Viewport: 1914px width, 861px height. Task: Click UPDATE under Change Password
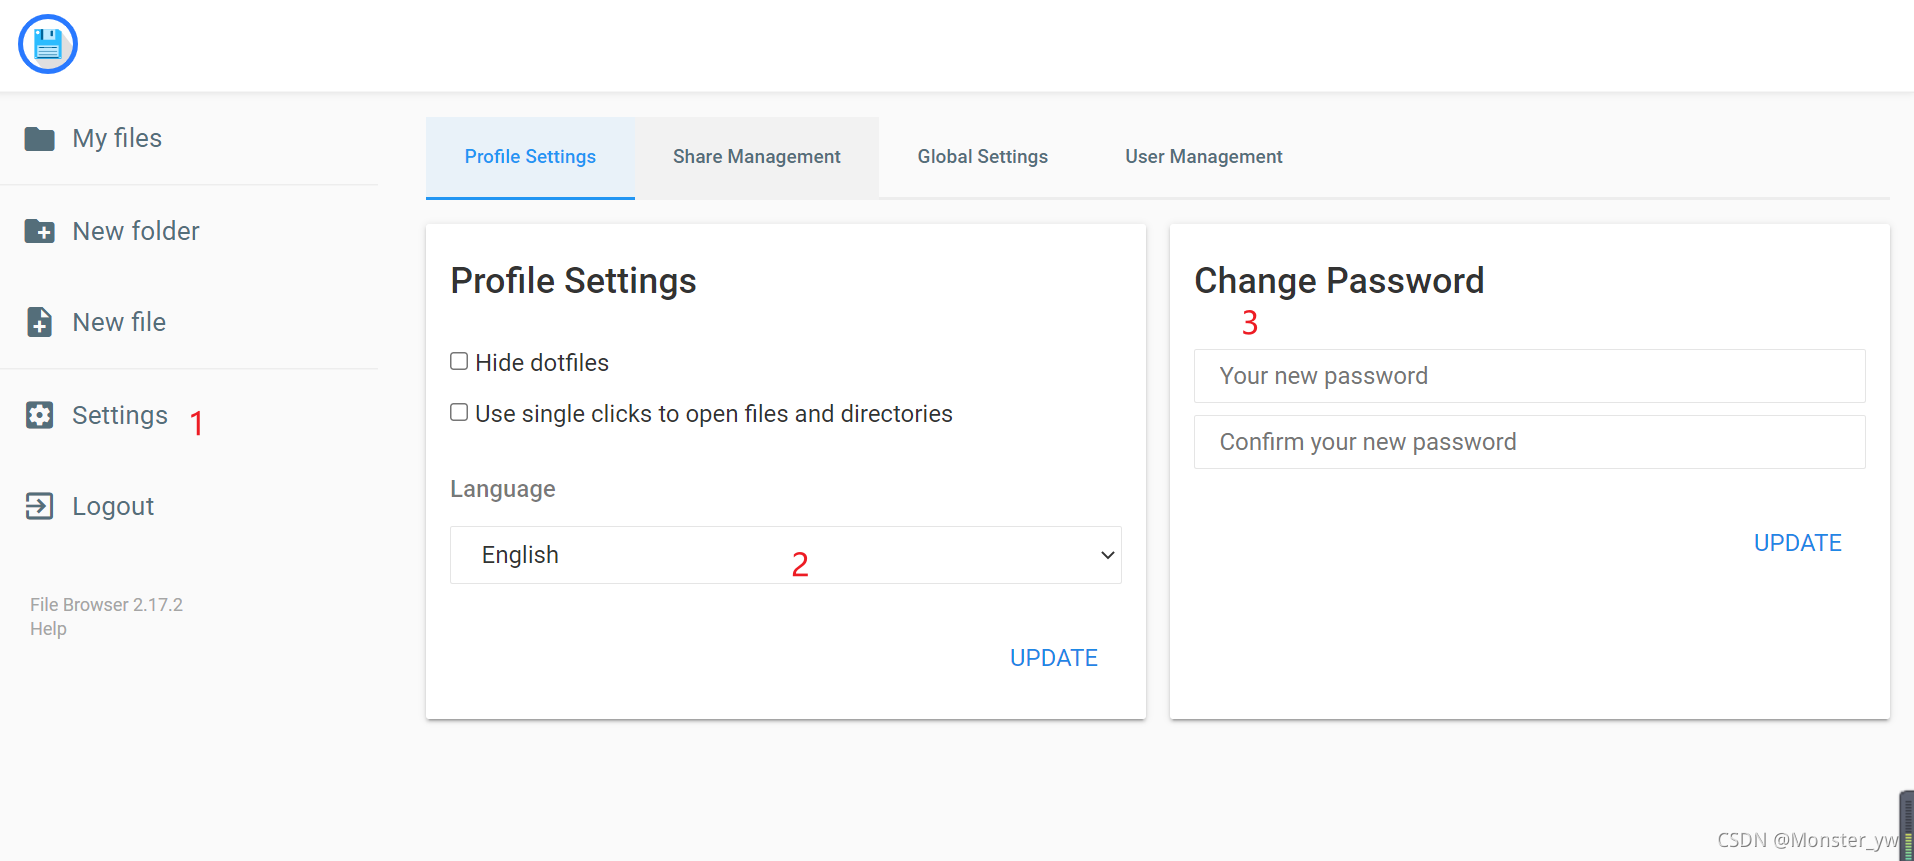(x=1798, y=543)
